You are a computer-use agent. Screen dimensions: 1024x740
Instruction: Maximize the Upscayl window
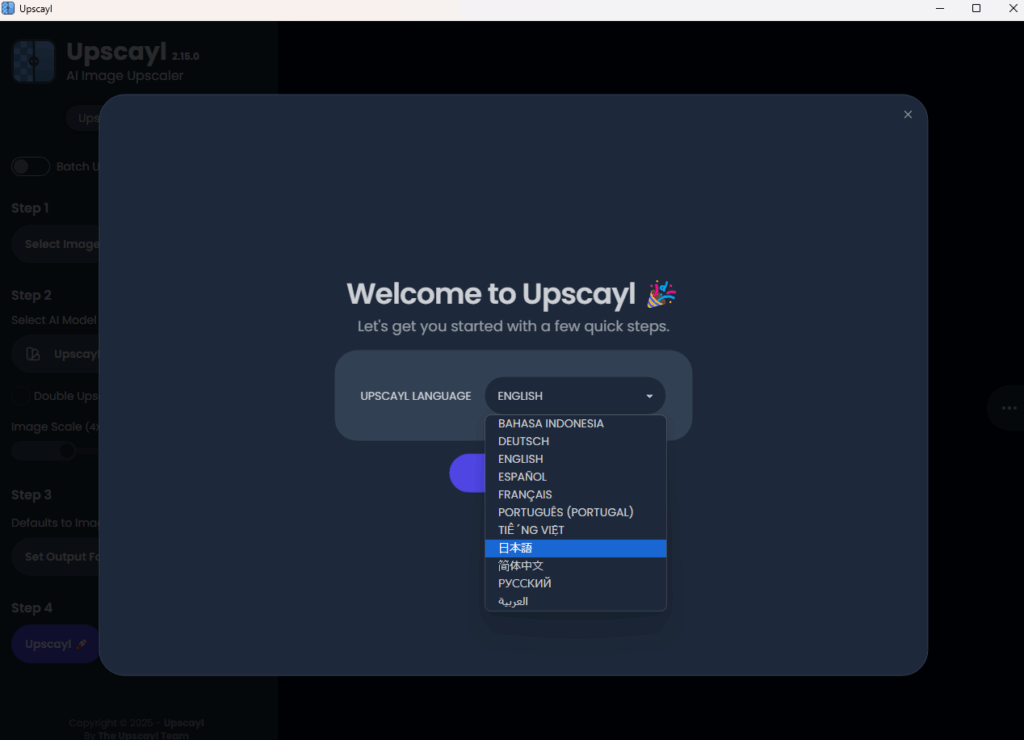(976, 9)
